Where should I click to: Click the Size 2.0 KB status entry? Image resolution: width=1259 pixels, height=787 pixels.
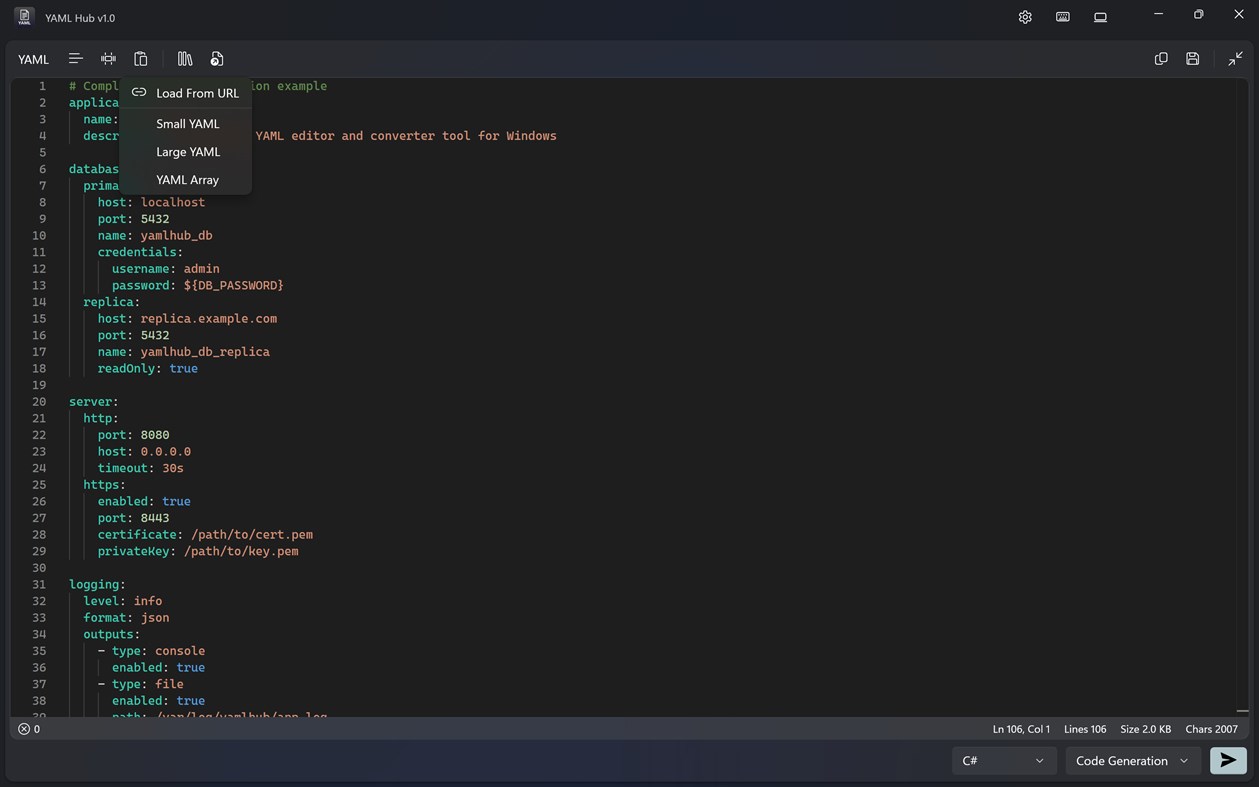[1146, 729]
